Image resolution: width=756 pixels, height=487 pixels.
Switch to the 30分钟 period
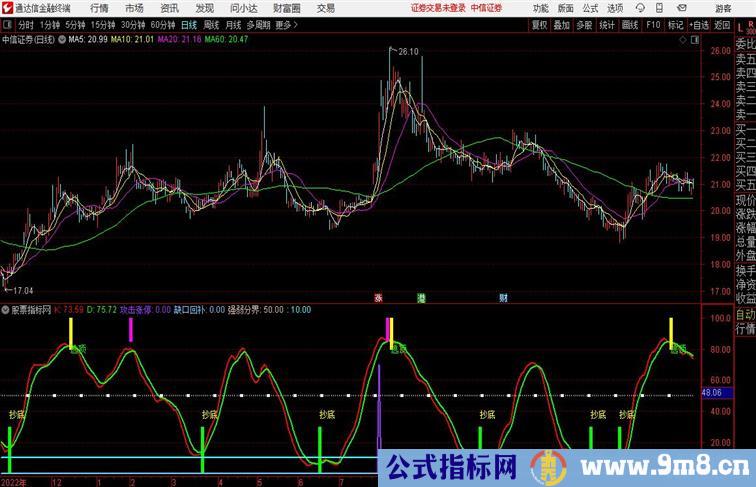(133, 25)
